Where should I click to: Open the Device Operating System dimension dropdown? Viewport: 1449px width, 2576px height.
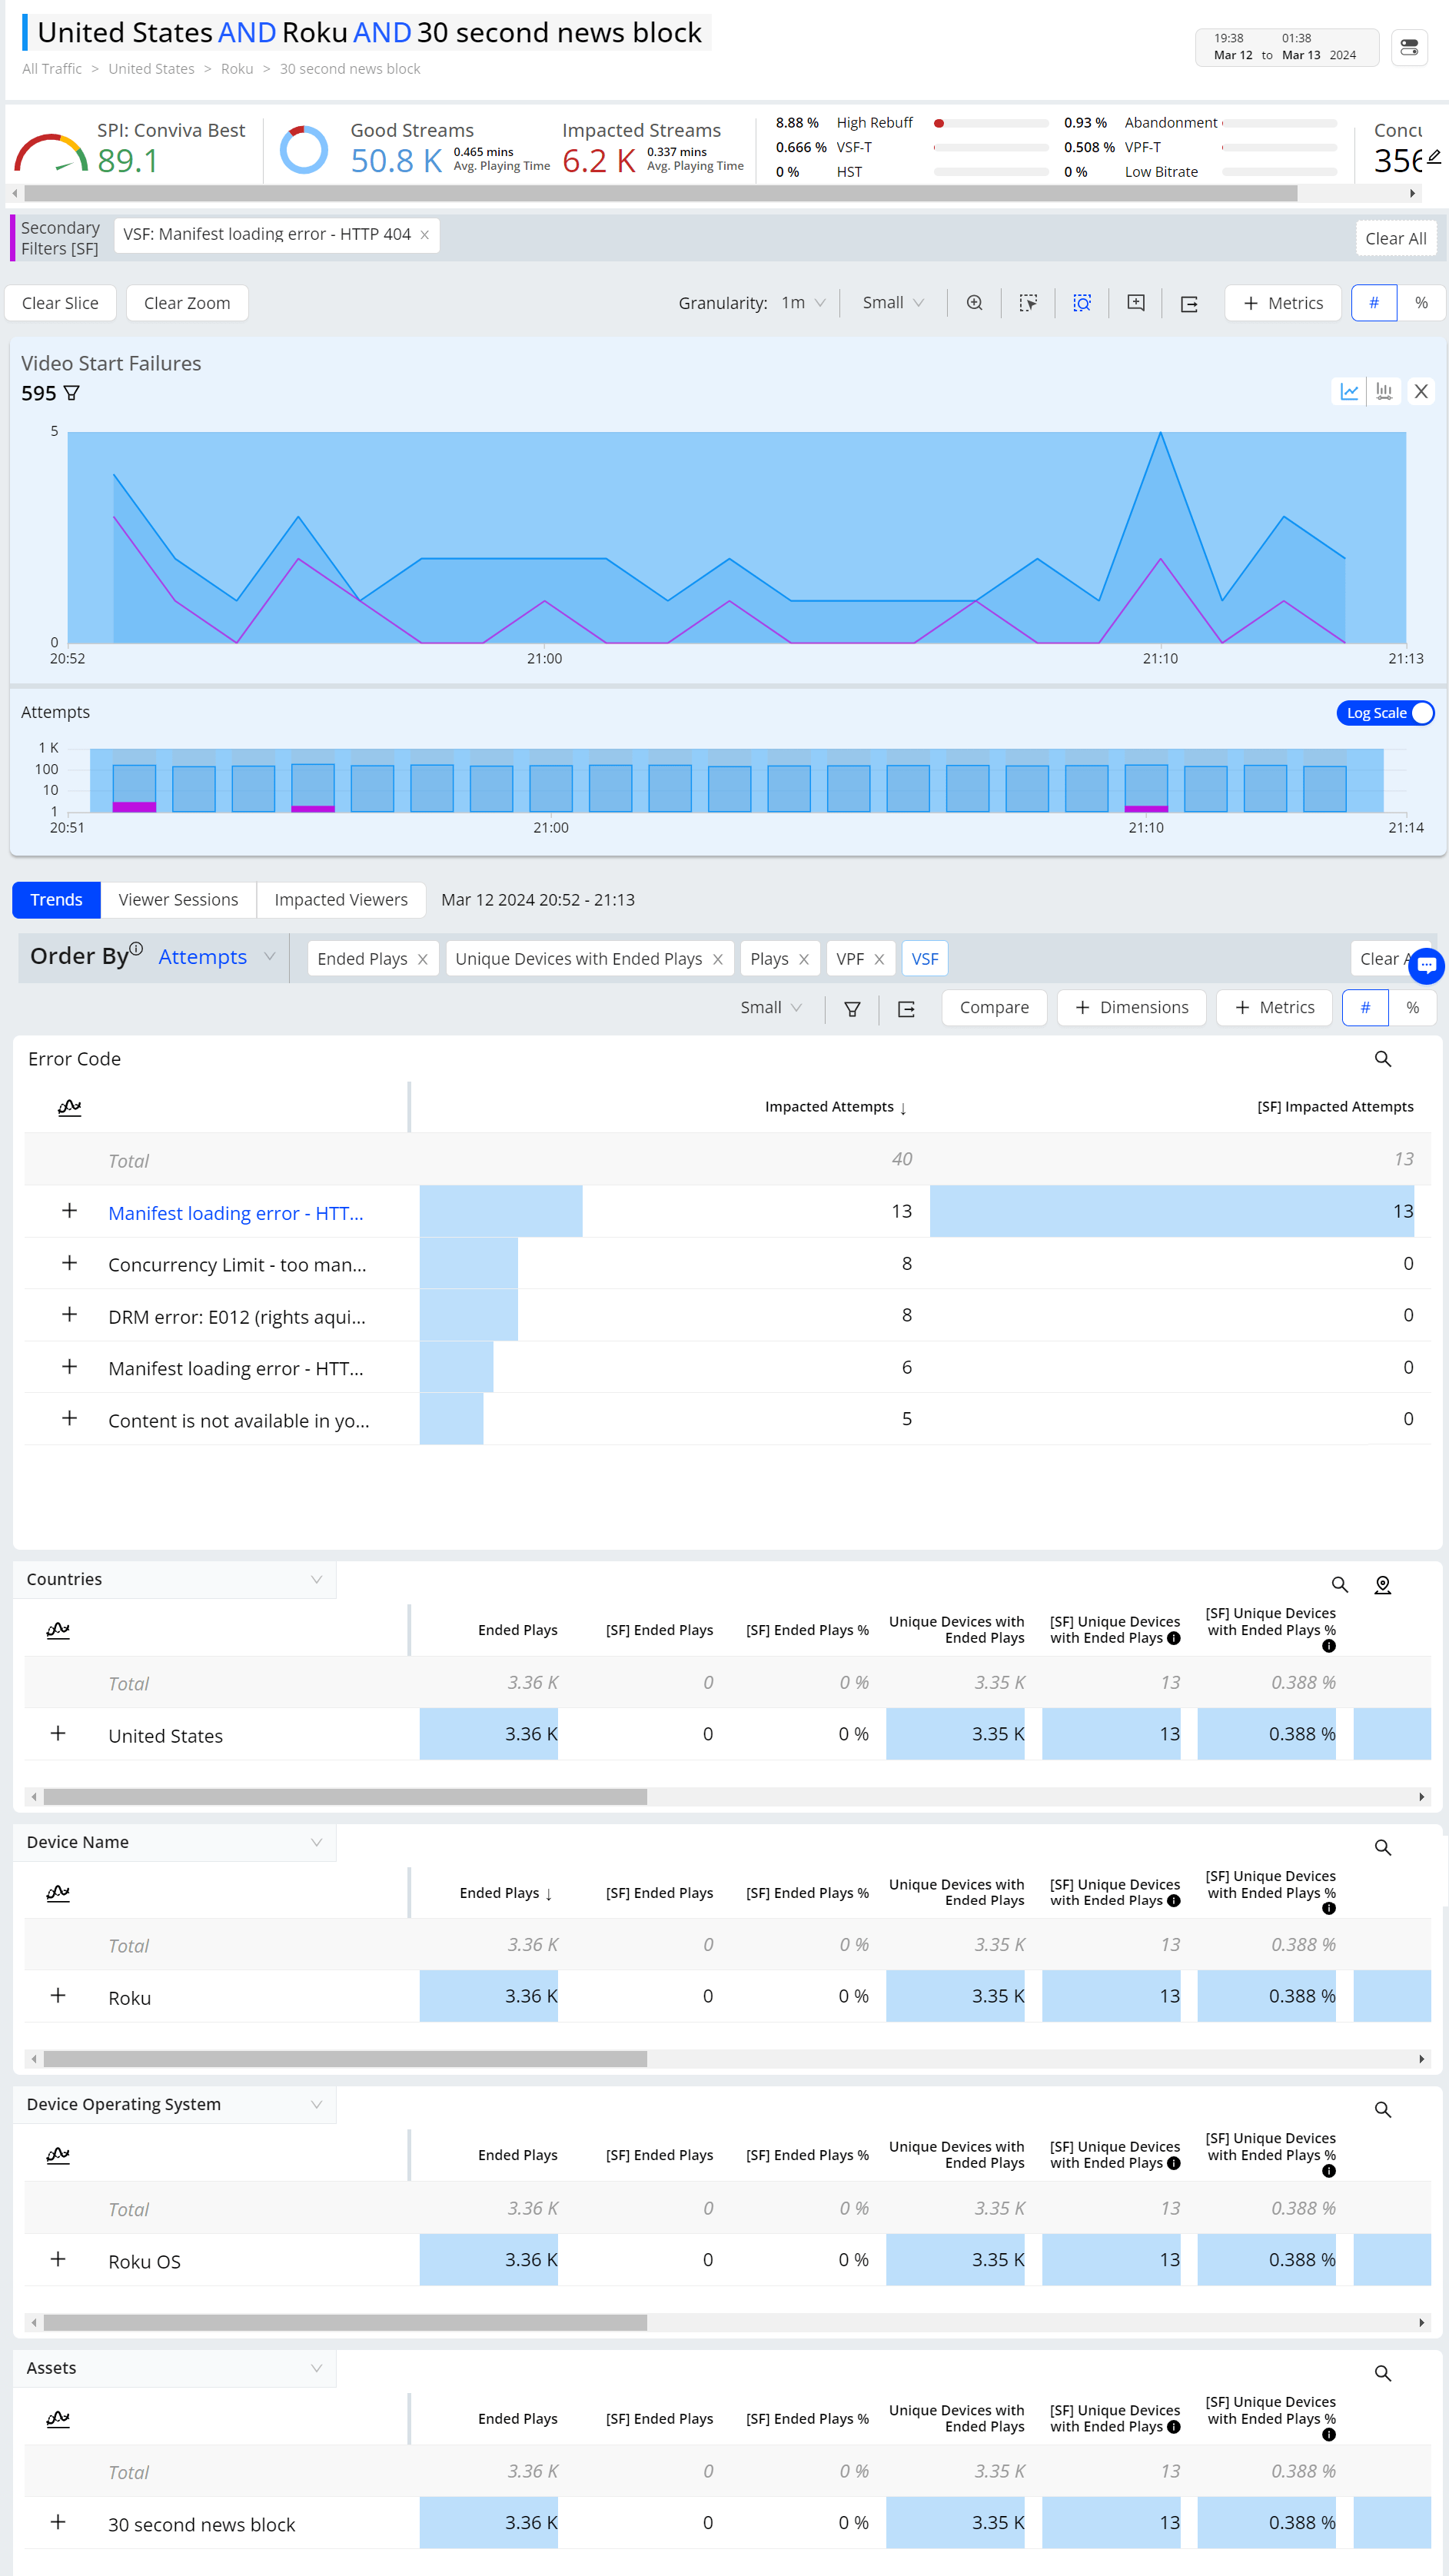[x=175, y=2105]
